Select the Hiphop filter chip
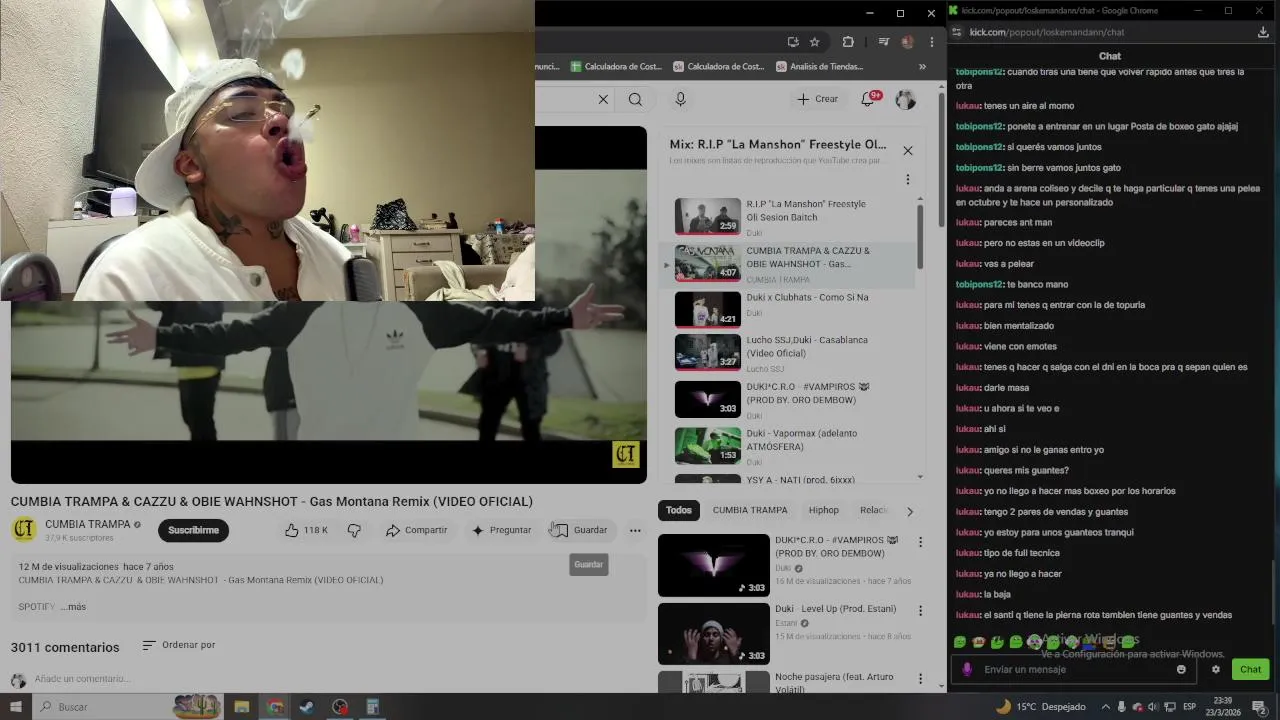The width and height of the screenshot is (1280, 720). pyautogui.click(x=824, y=510)
